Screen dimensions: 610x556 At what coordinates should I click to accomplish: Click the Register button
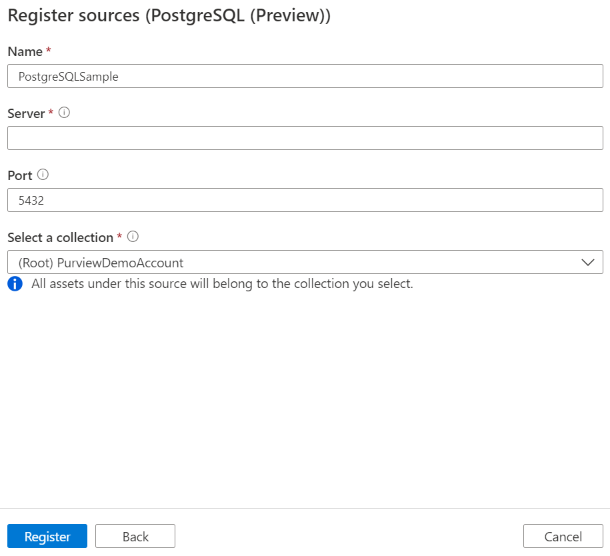tap(47, 536)
